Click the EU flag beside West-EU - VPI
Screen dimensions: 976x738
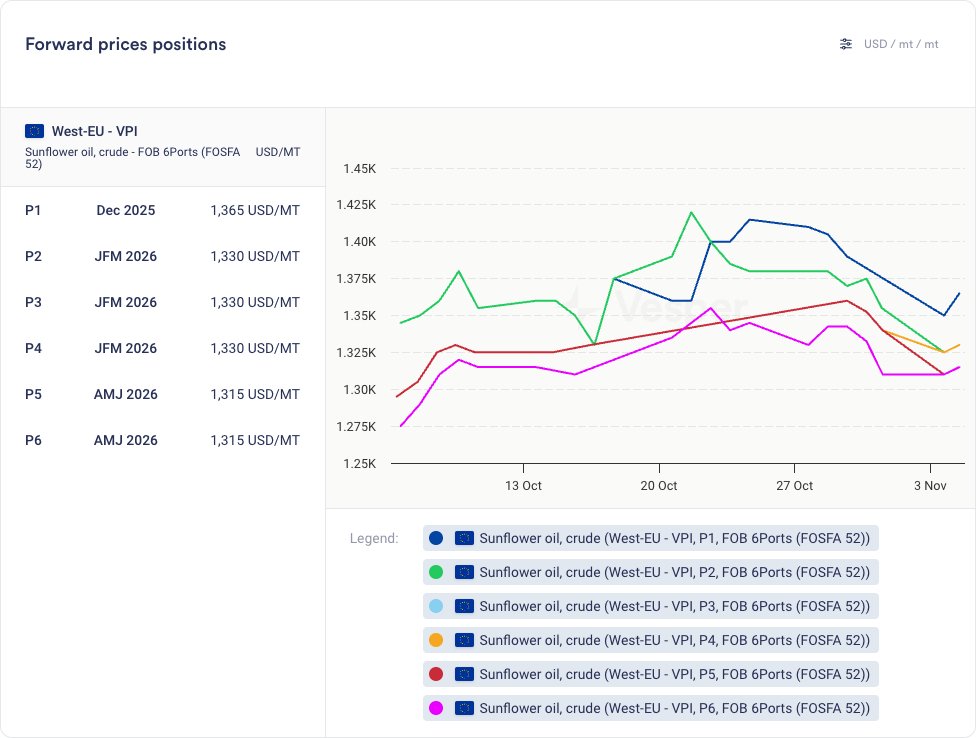pos(35,131)
